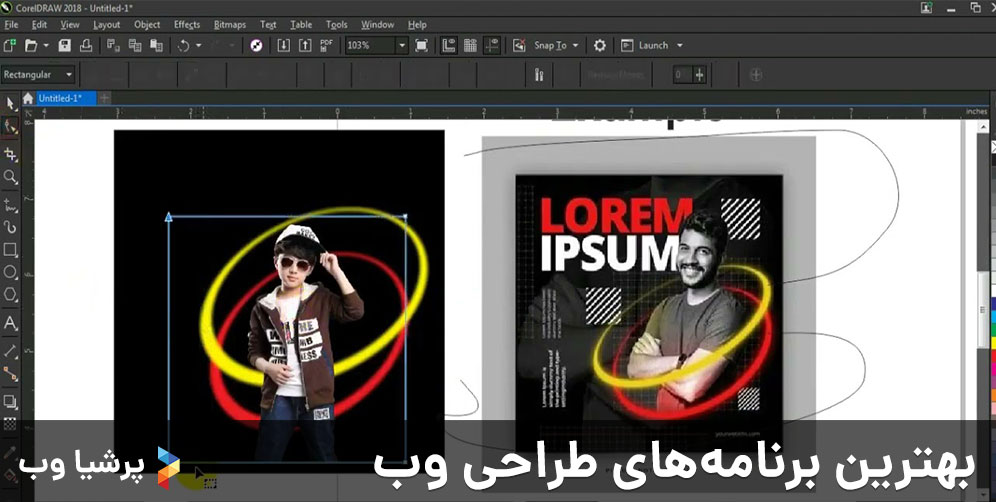
Task: Select the Pick tool in toolbox
Action: [11, 104]
